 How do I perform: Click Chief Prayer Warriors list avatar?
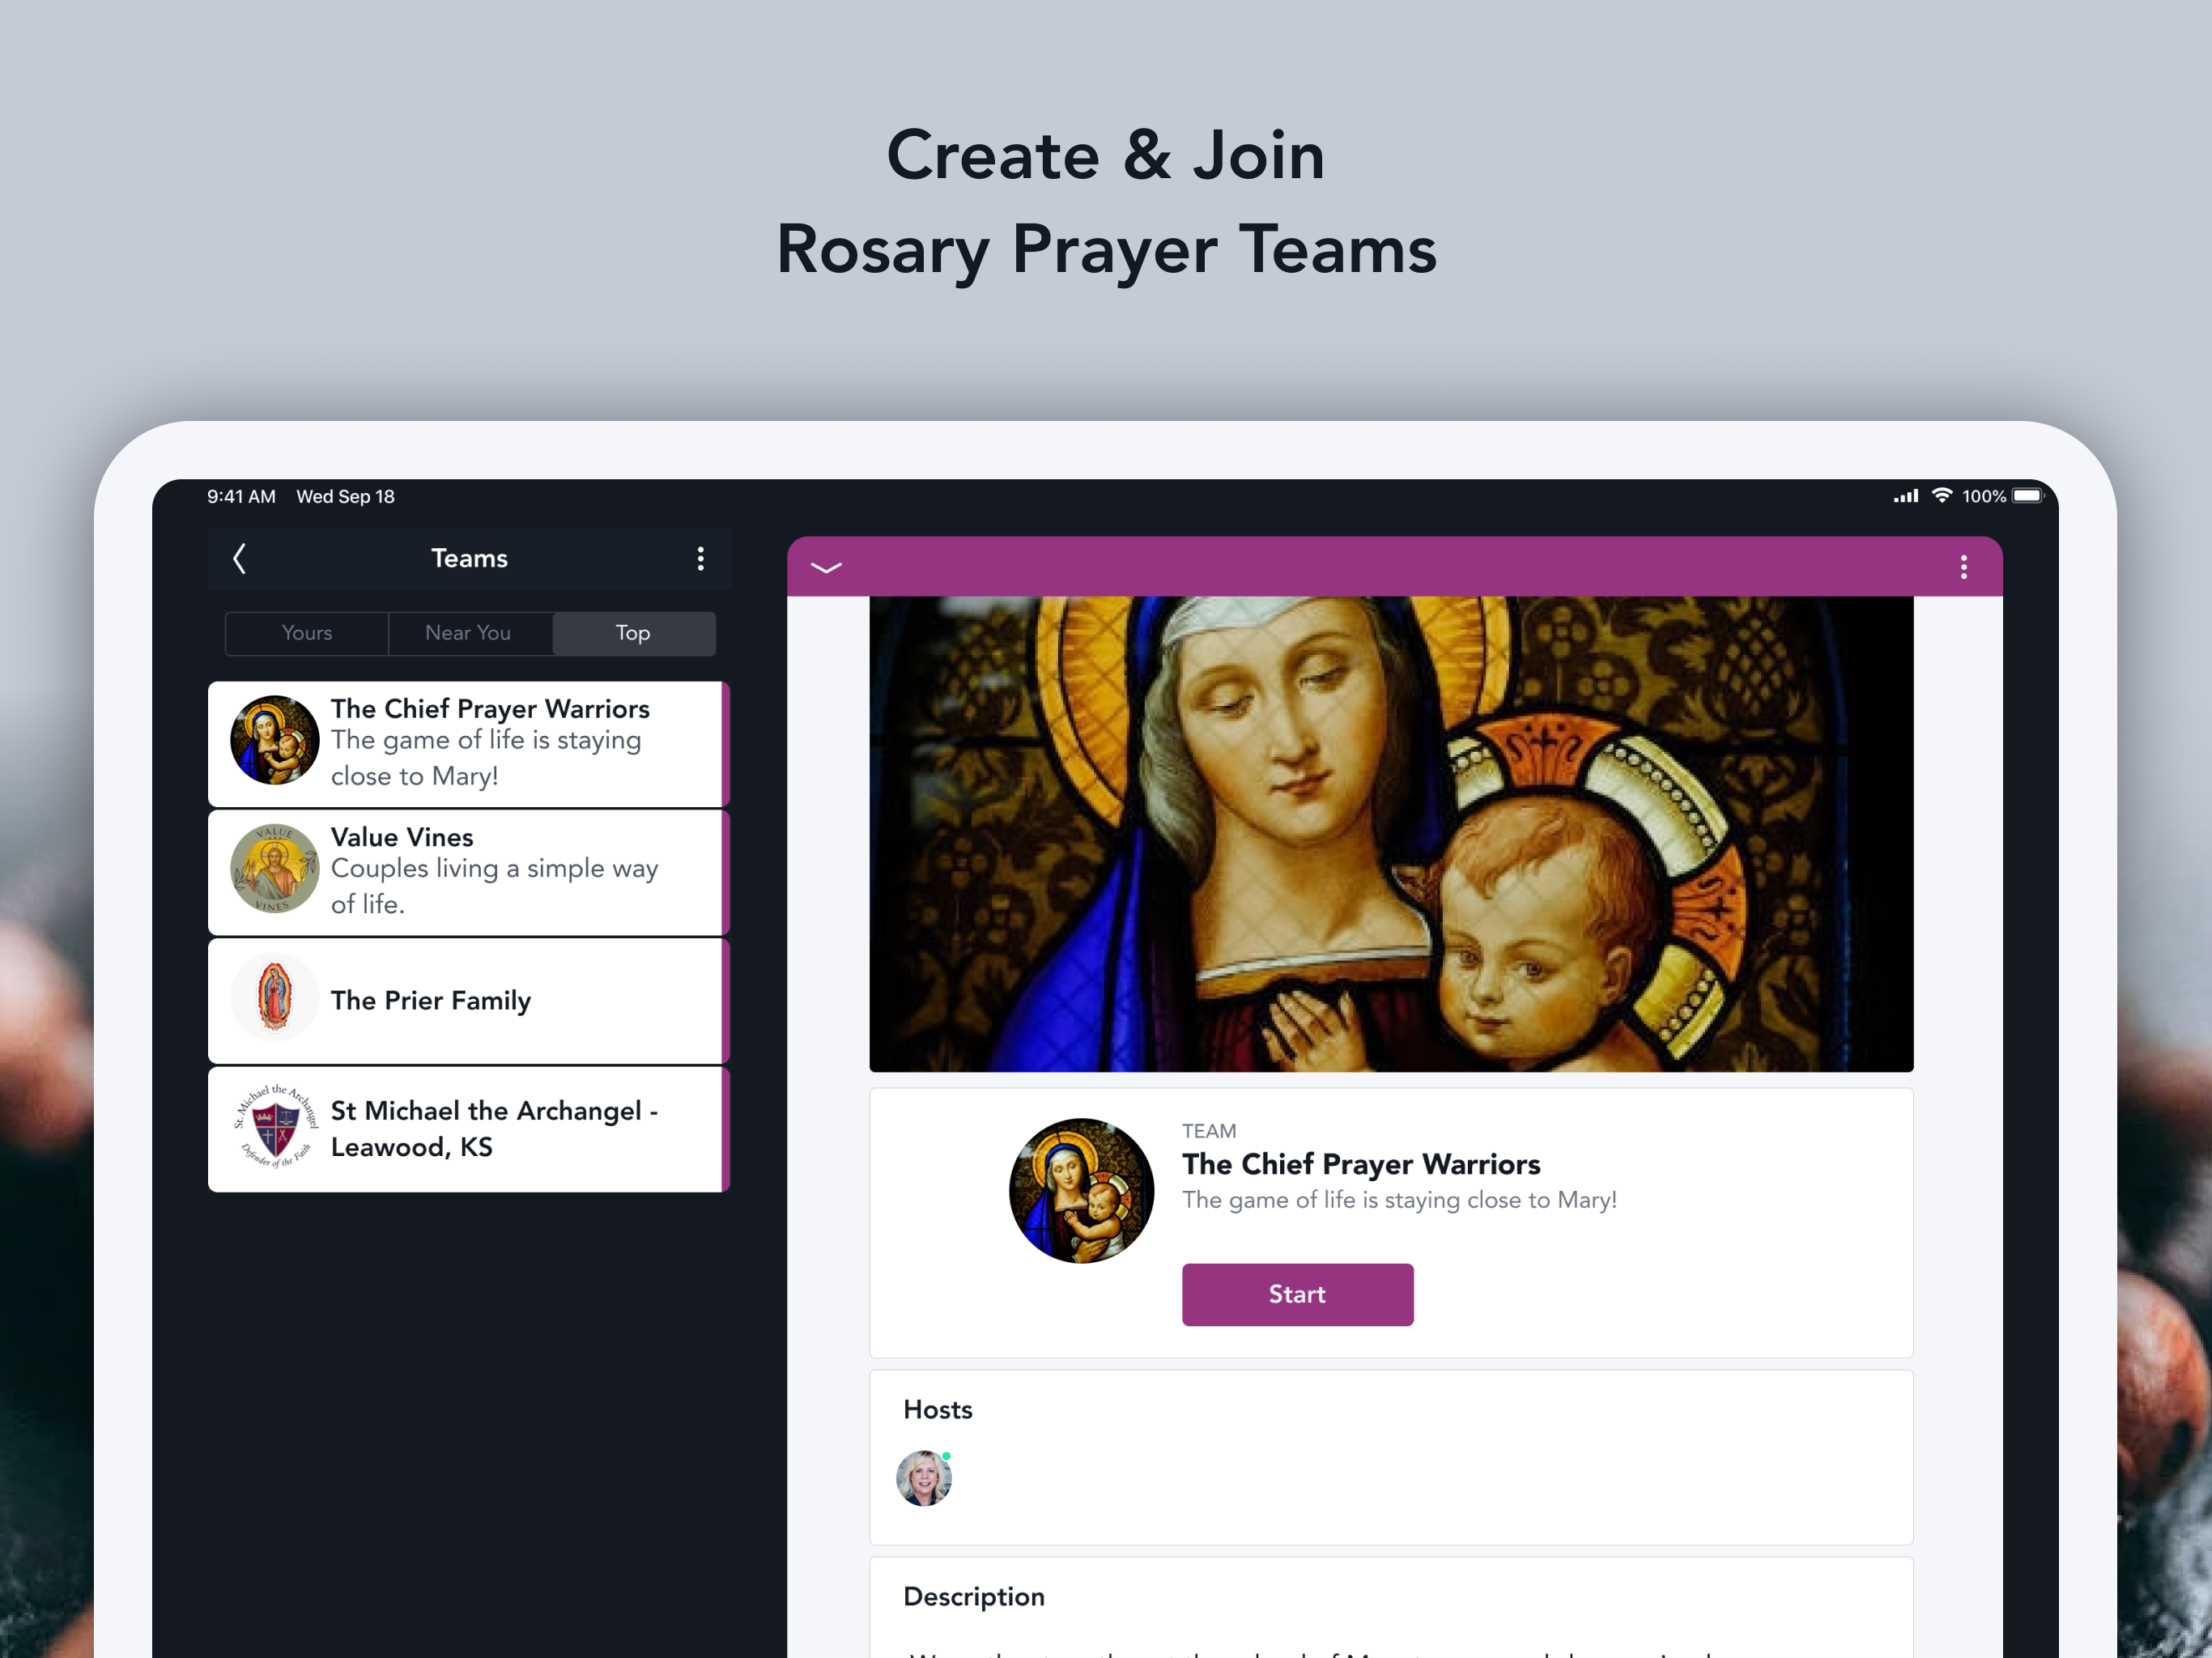click(x=274, y=740)
